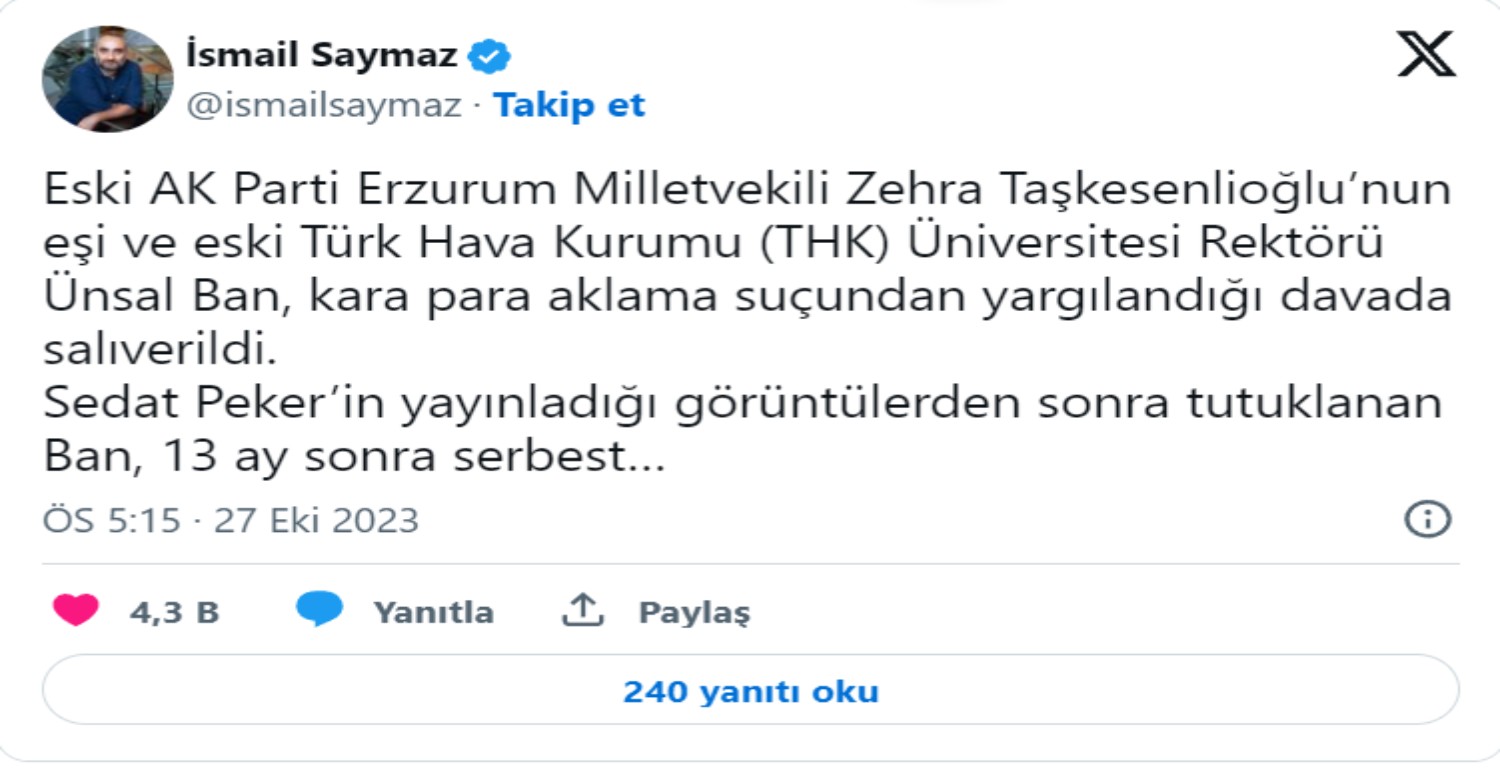This screenshot has height=775, width=1500.
Task: Click the blue verified badge beside İsmail Saymaz
Action: pyautogui.click(x=489, y=56)
